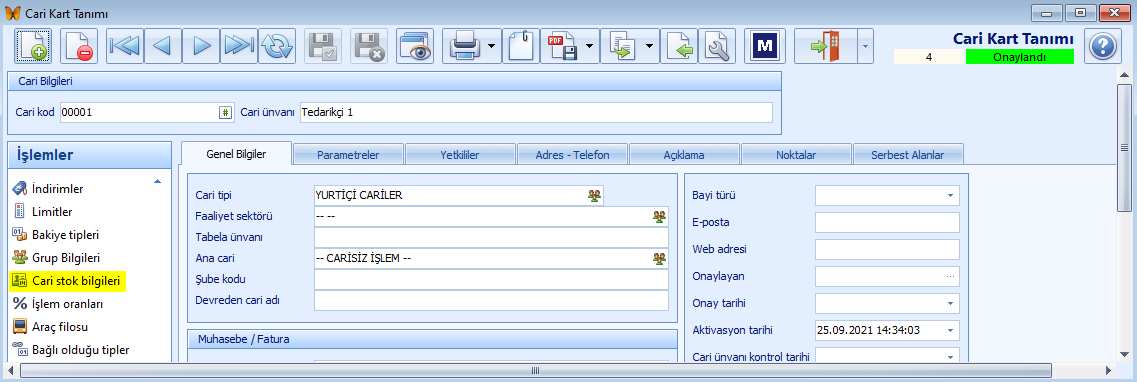Open the printer dropdown arrow
Screen dimensions: 1137x382
491,46
